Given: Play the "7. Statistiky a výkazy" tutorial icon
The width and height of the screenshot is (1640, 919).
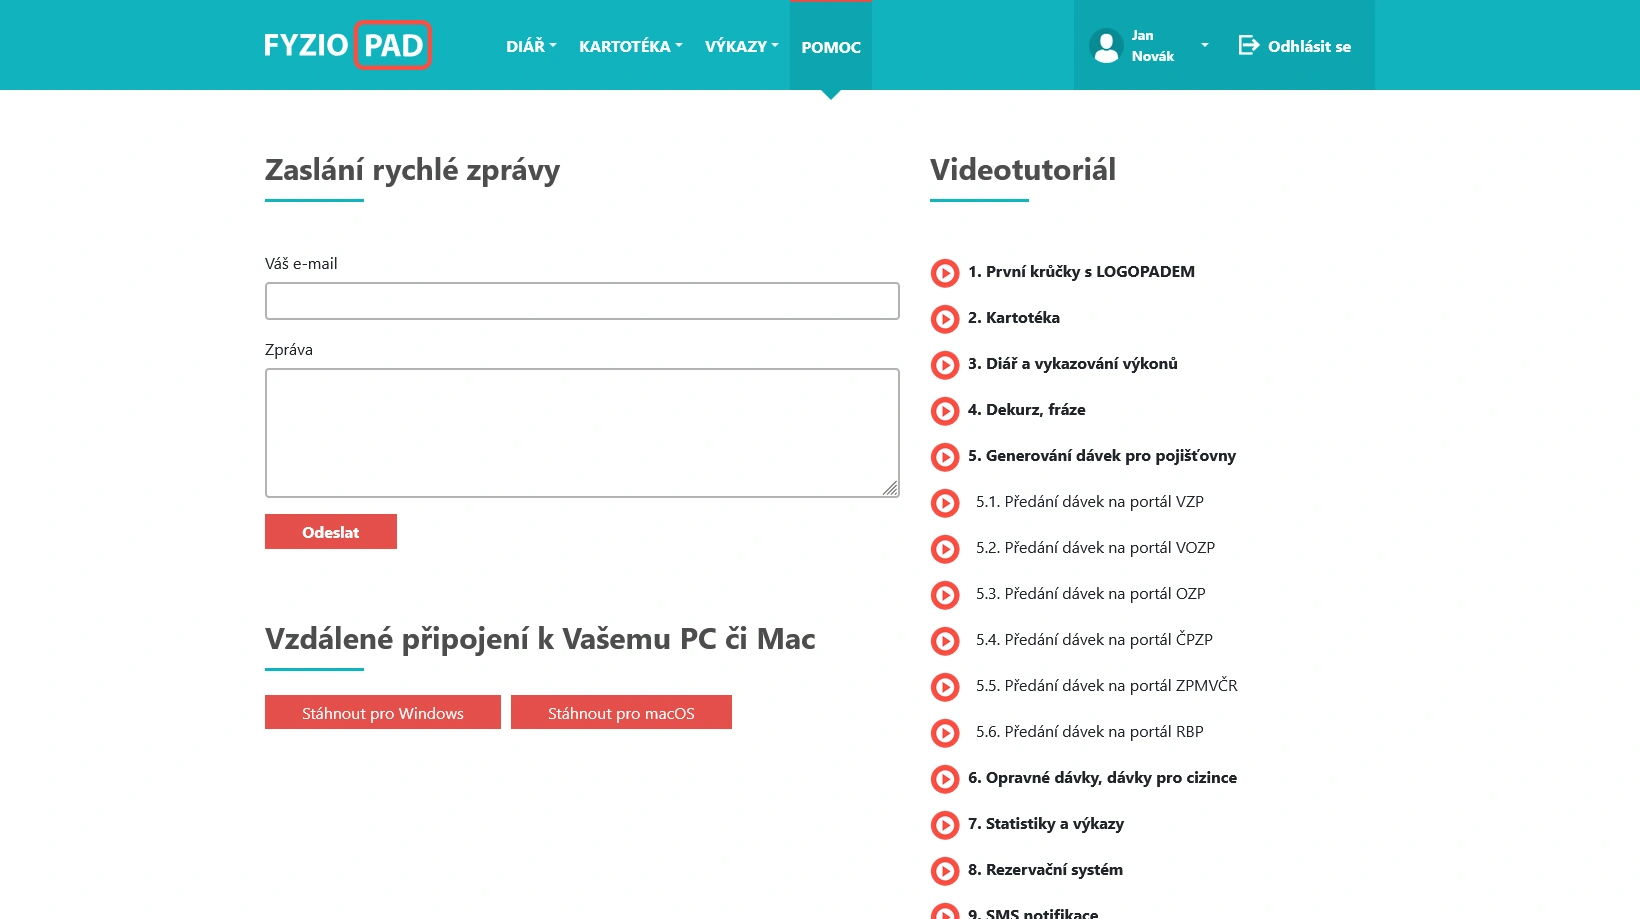Looking at the screenshot, I should click(x=945, y=825).
